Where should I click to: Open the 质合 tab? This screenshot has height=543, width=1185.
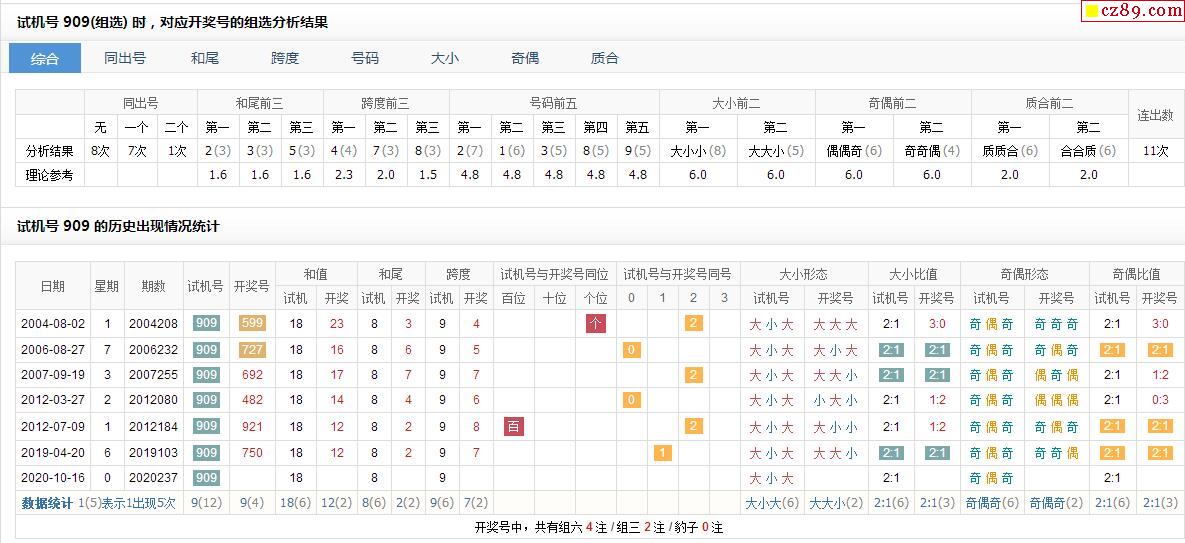pyautogui.click(x=605, y=58)
